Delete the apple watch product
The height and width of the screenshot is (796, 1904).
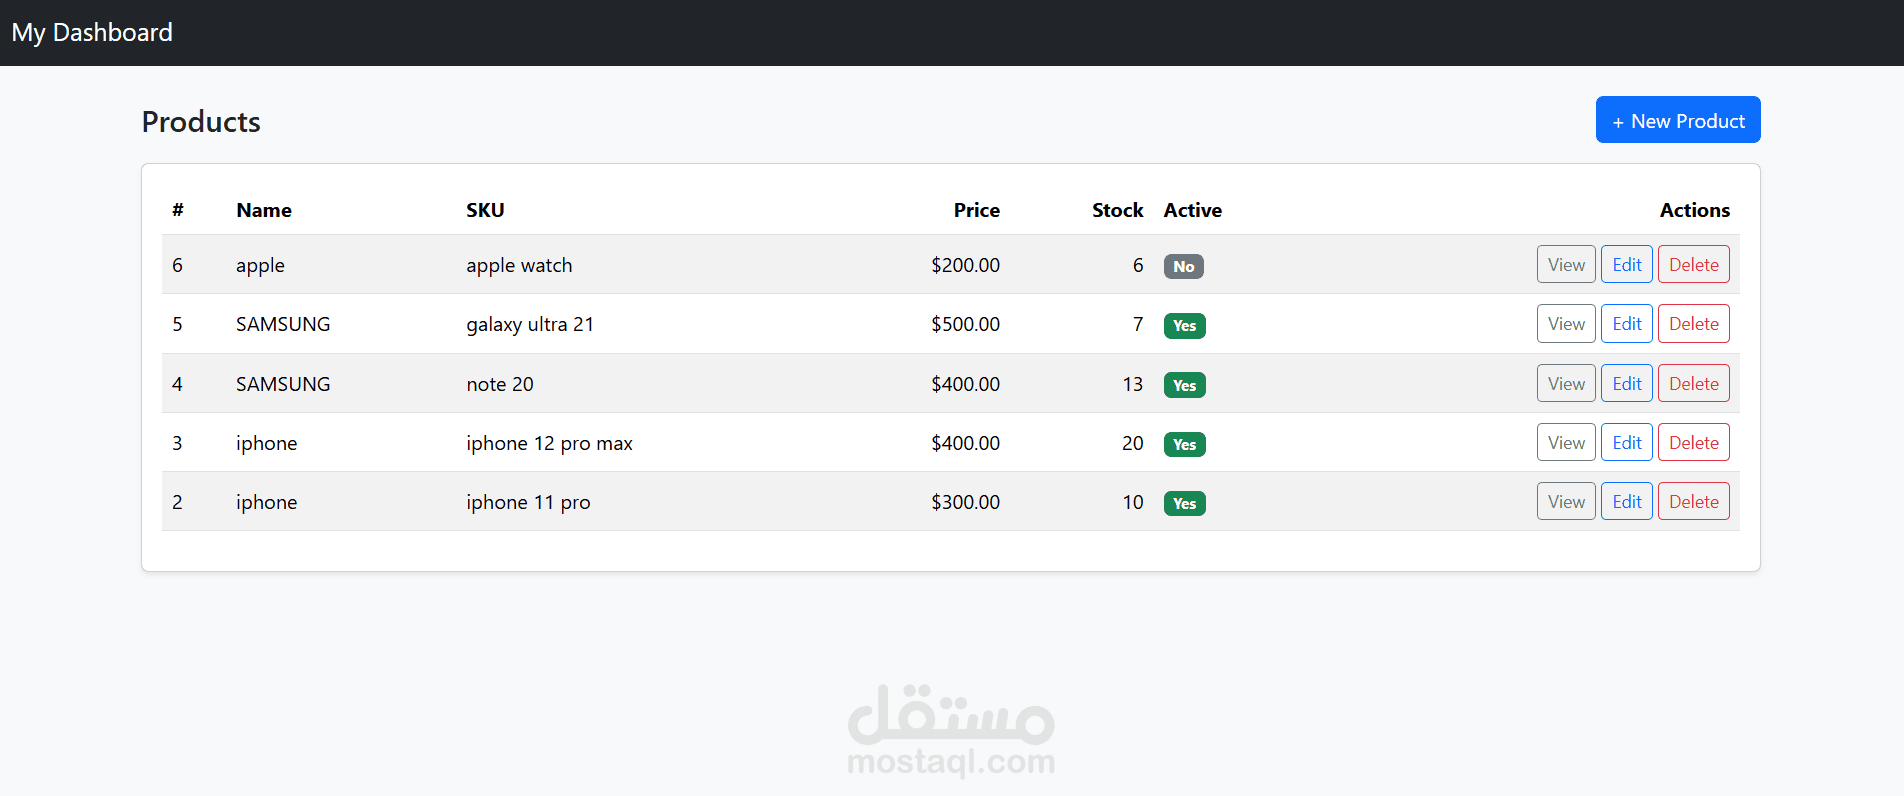pos(1694,265)
